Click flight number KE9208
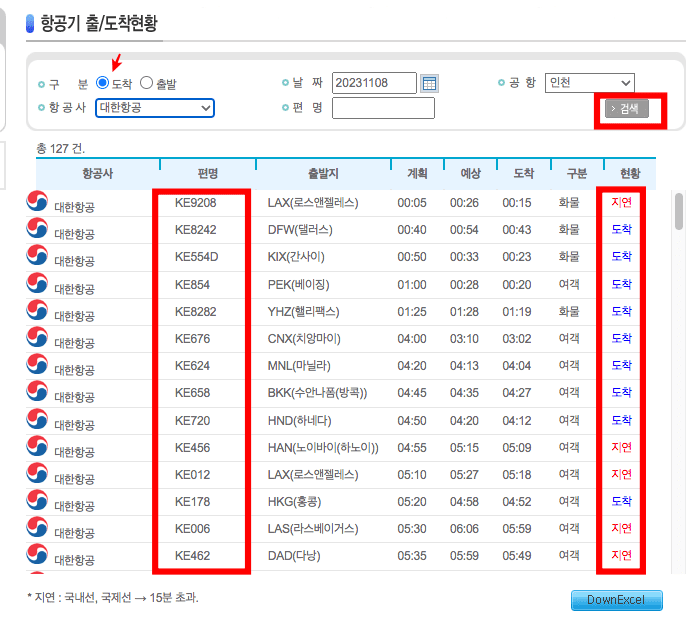The height and width of the screenshot is (618, 687). (195, 203)
